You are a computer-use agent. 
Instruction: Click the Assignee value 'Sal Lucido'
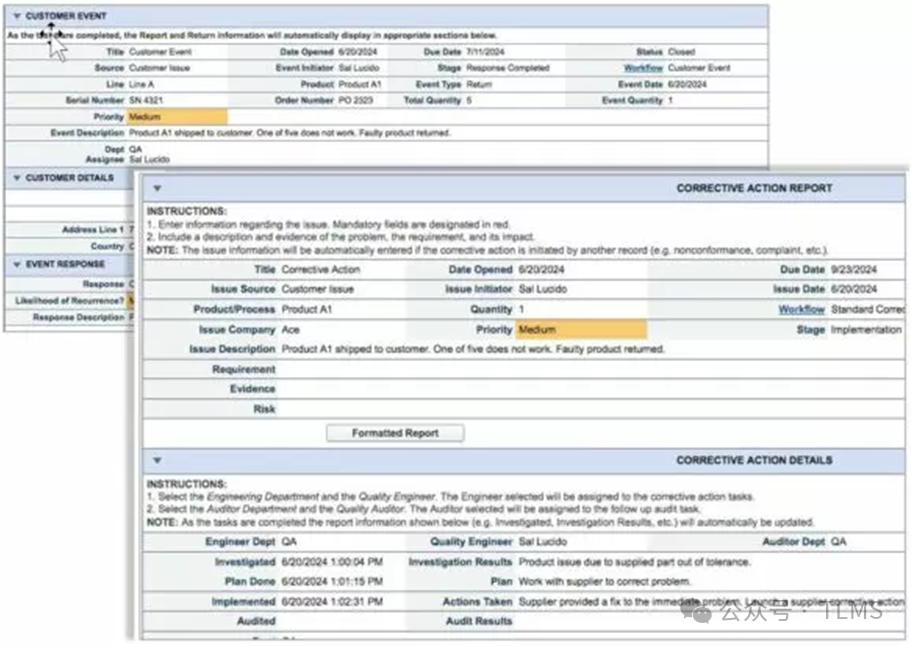tap(149, 159)
